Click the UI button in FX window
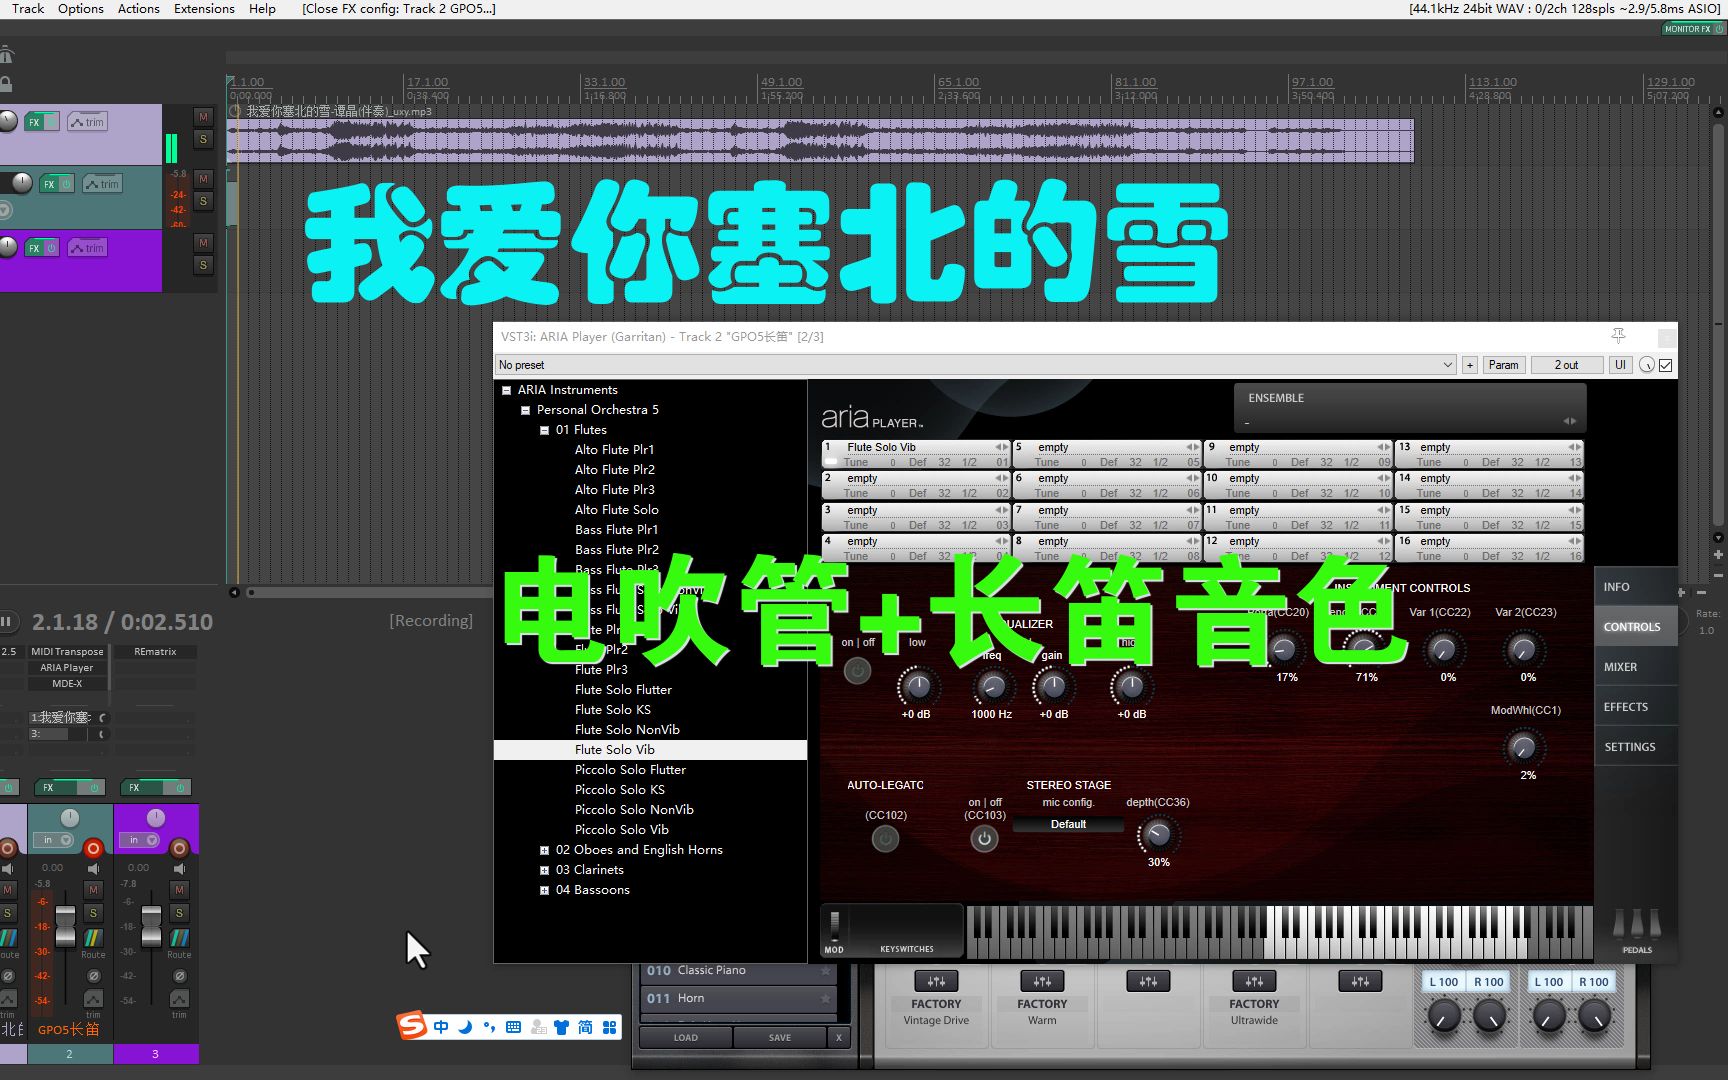Screen dimensions: 1728x1080 tap(1620, 365)
